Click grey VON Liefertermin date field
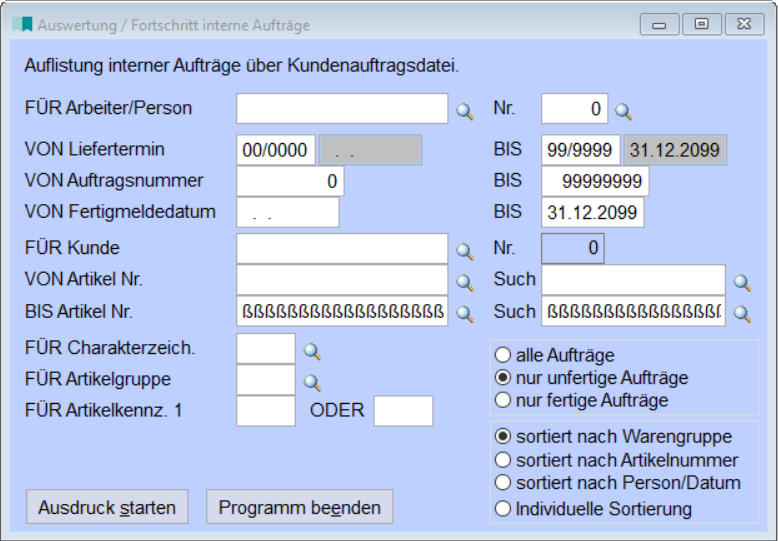This screenshot has height=541, width=778. tap(370, 149)
